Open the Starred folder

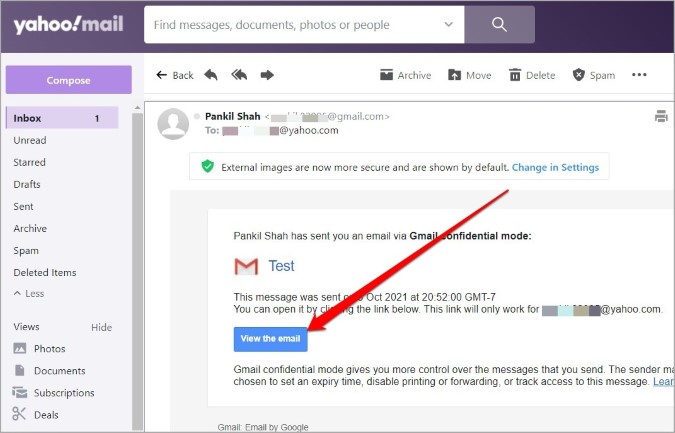click(29, 162)
